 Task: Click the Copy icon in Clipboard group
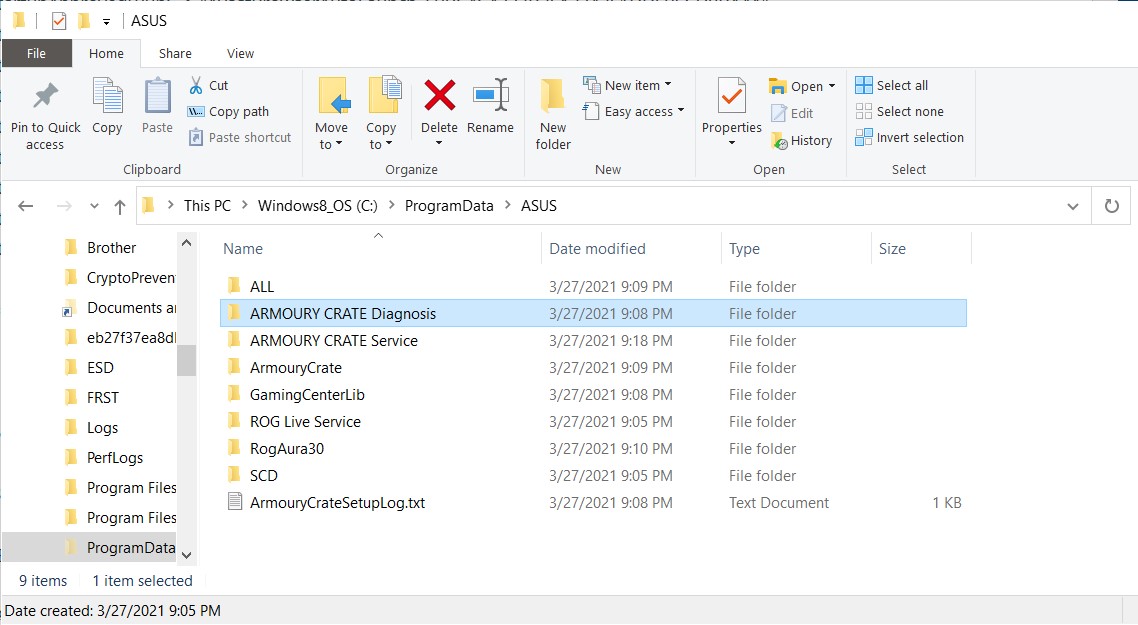click(107, 96)
